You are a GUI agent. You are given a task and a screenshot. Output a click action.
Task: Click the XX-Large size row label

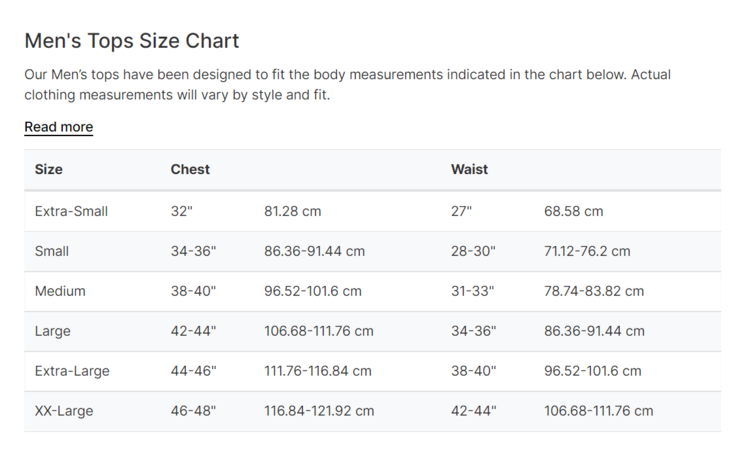point(64,411)
